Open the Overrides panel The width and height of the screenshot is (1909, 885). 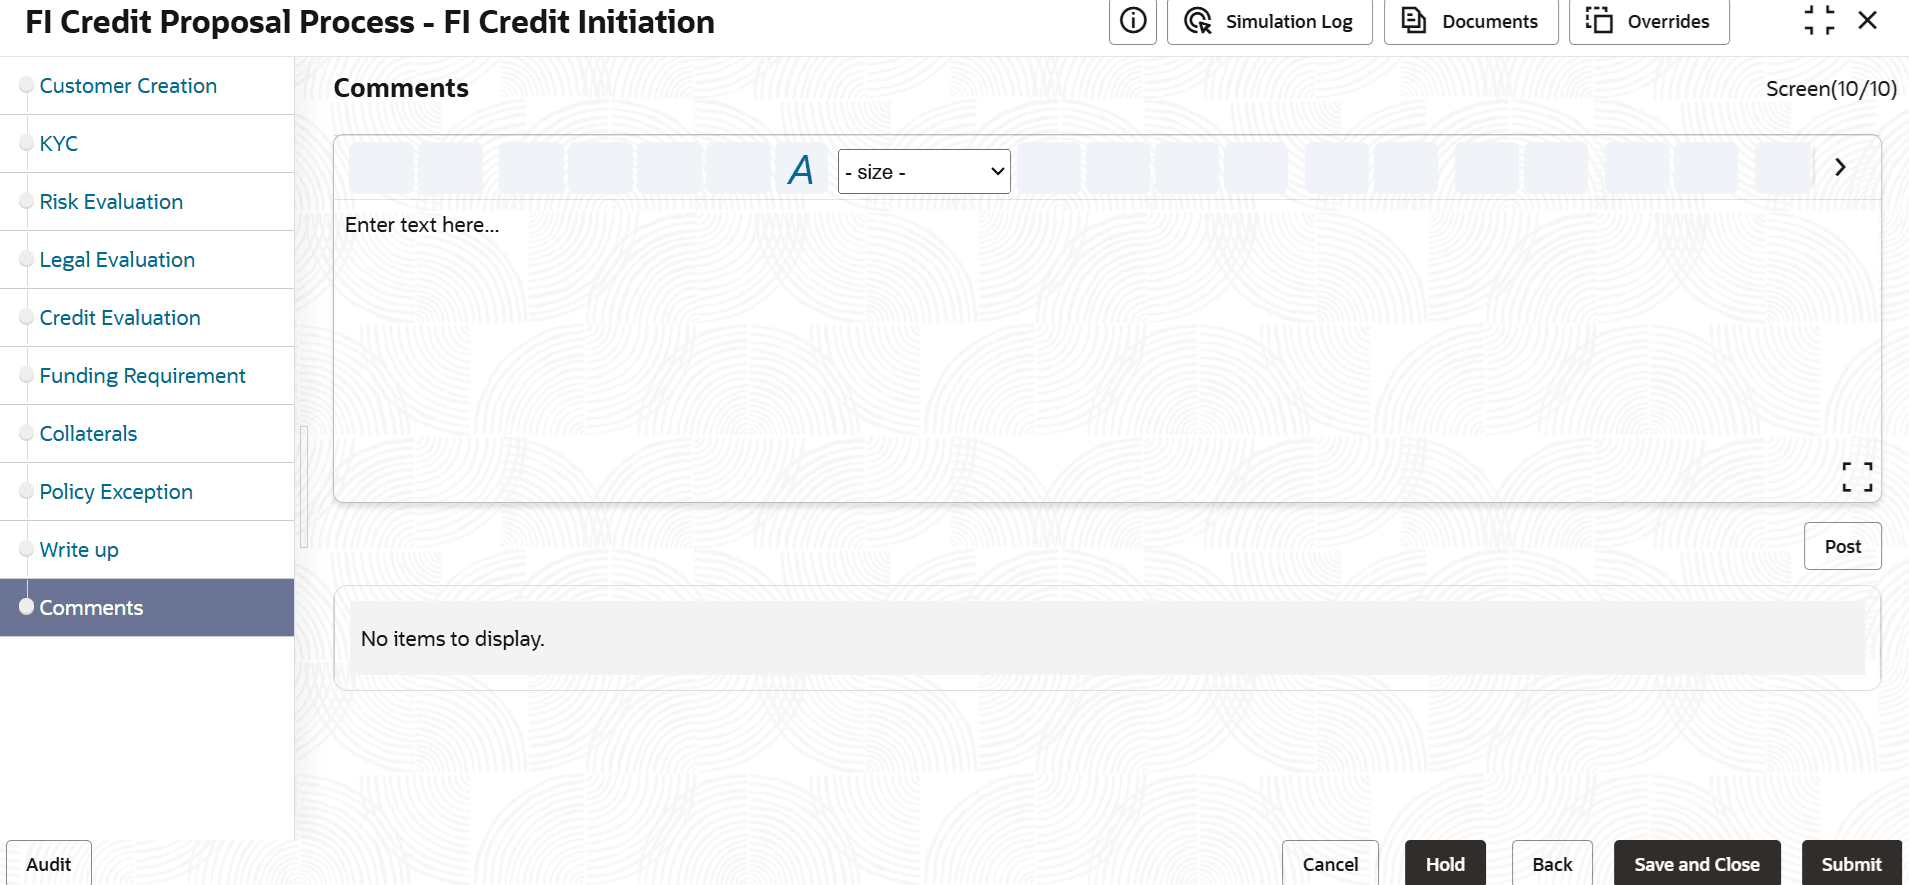pyautogui.click(x=1648, y=21)
